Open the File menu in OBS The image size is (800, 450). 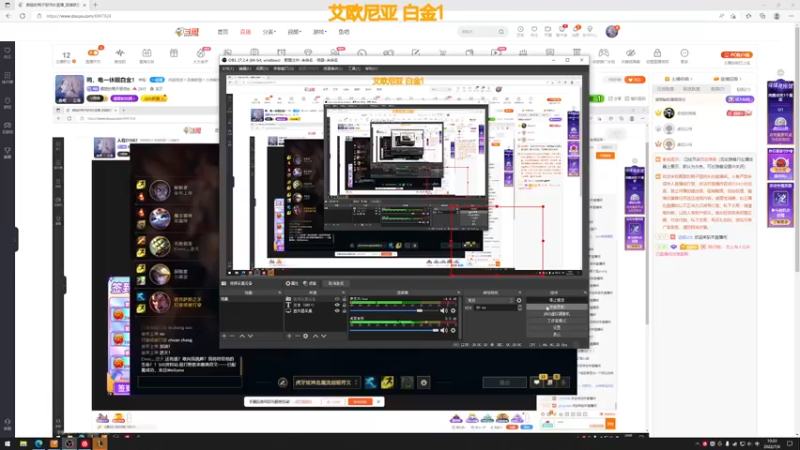coord(228,68)
